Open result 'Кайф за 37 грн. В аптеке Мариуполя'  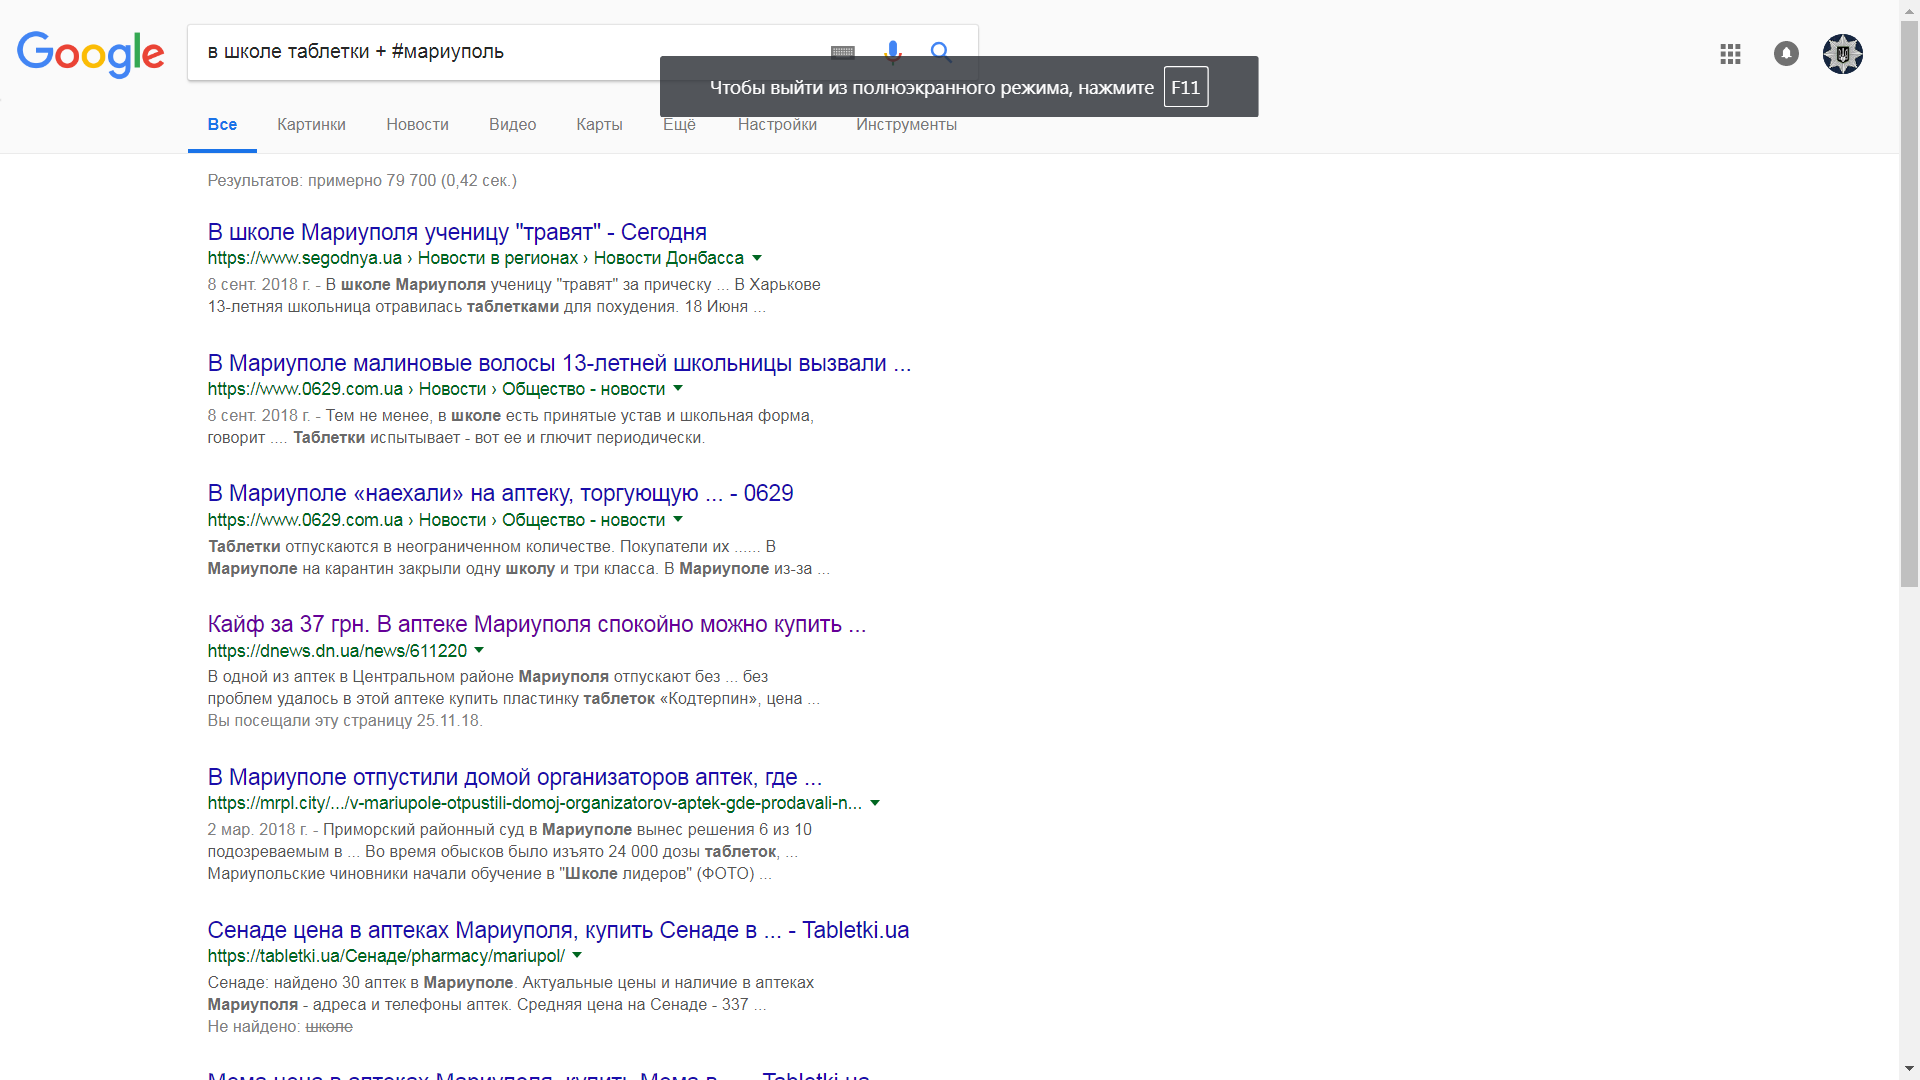click(537, 624)
